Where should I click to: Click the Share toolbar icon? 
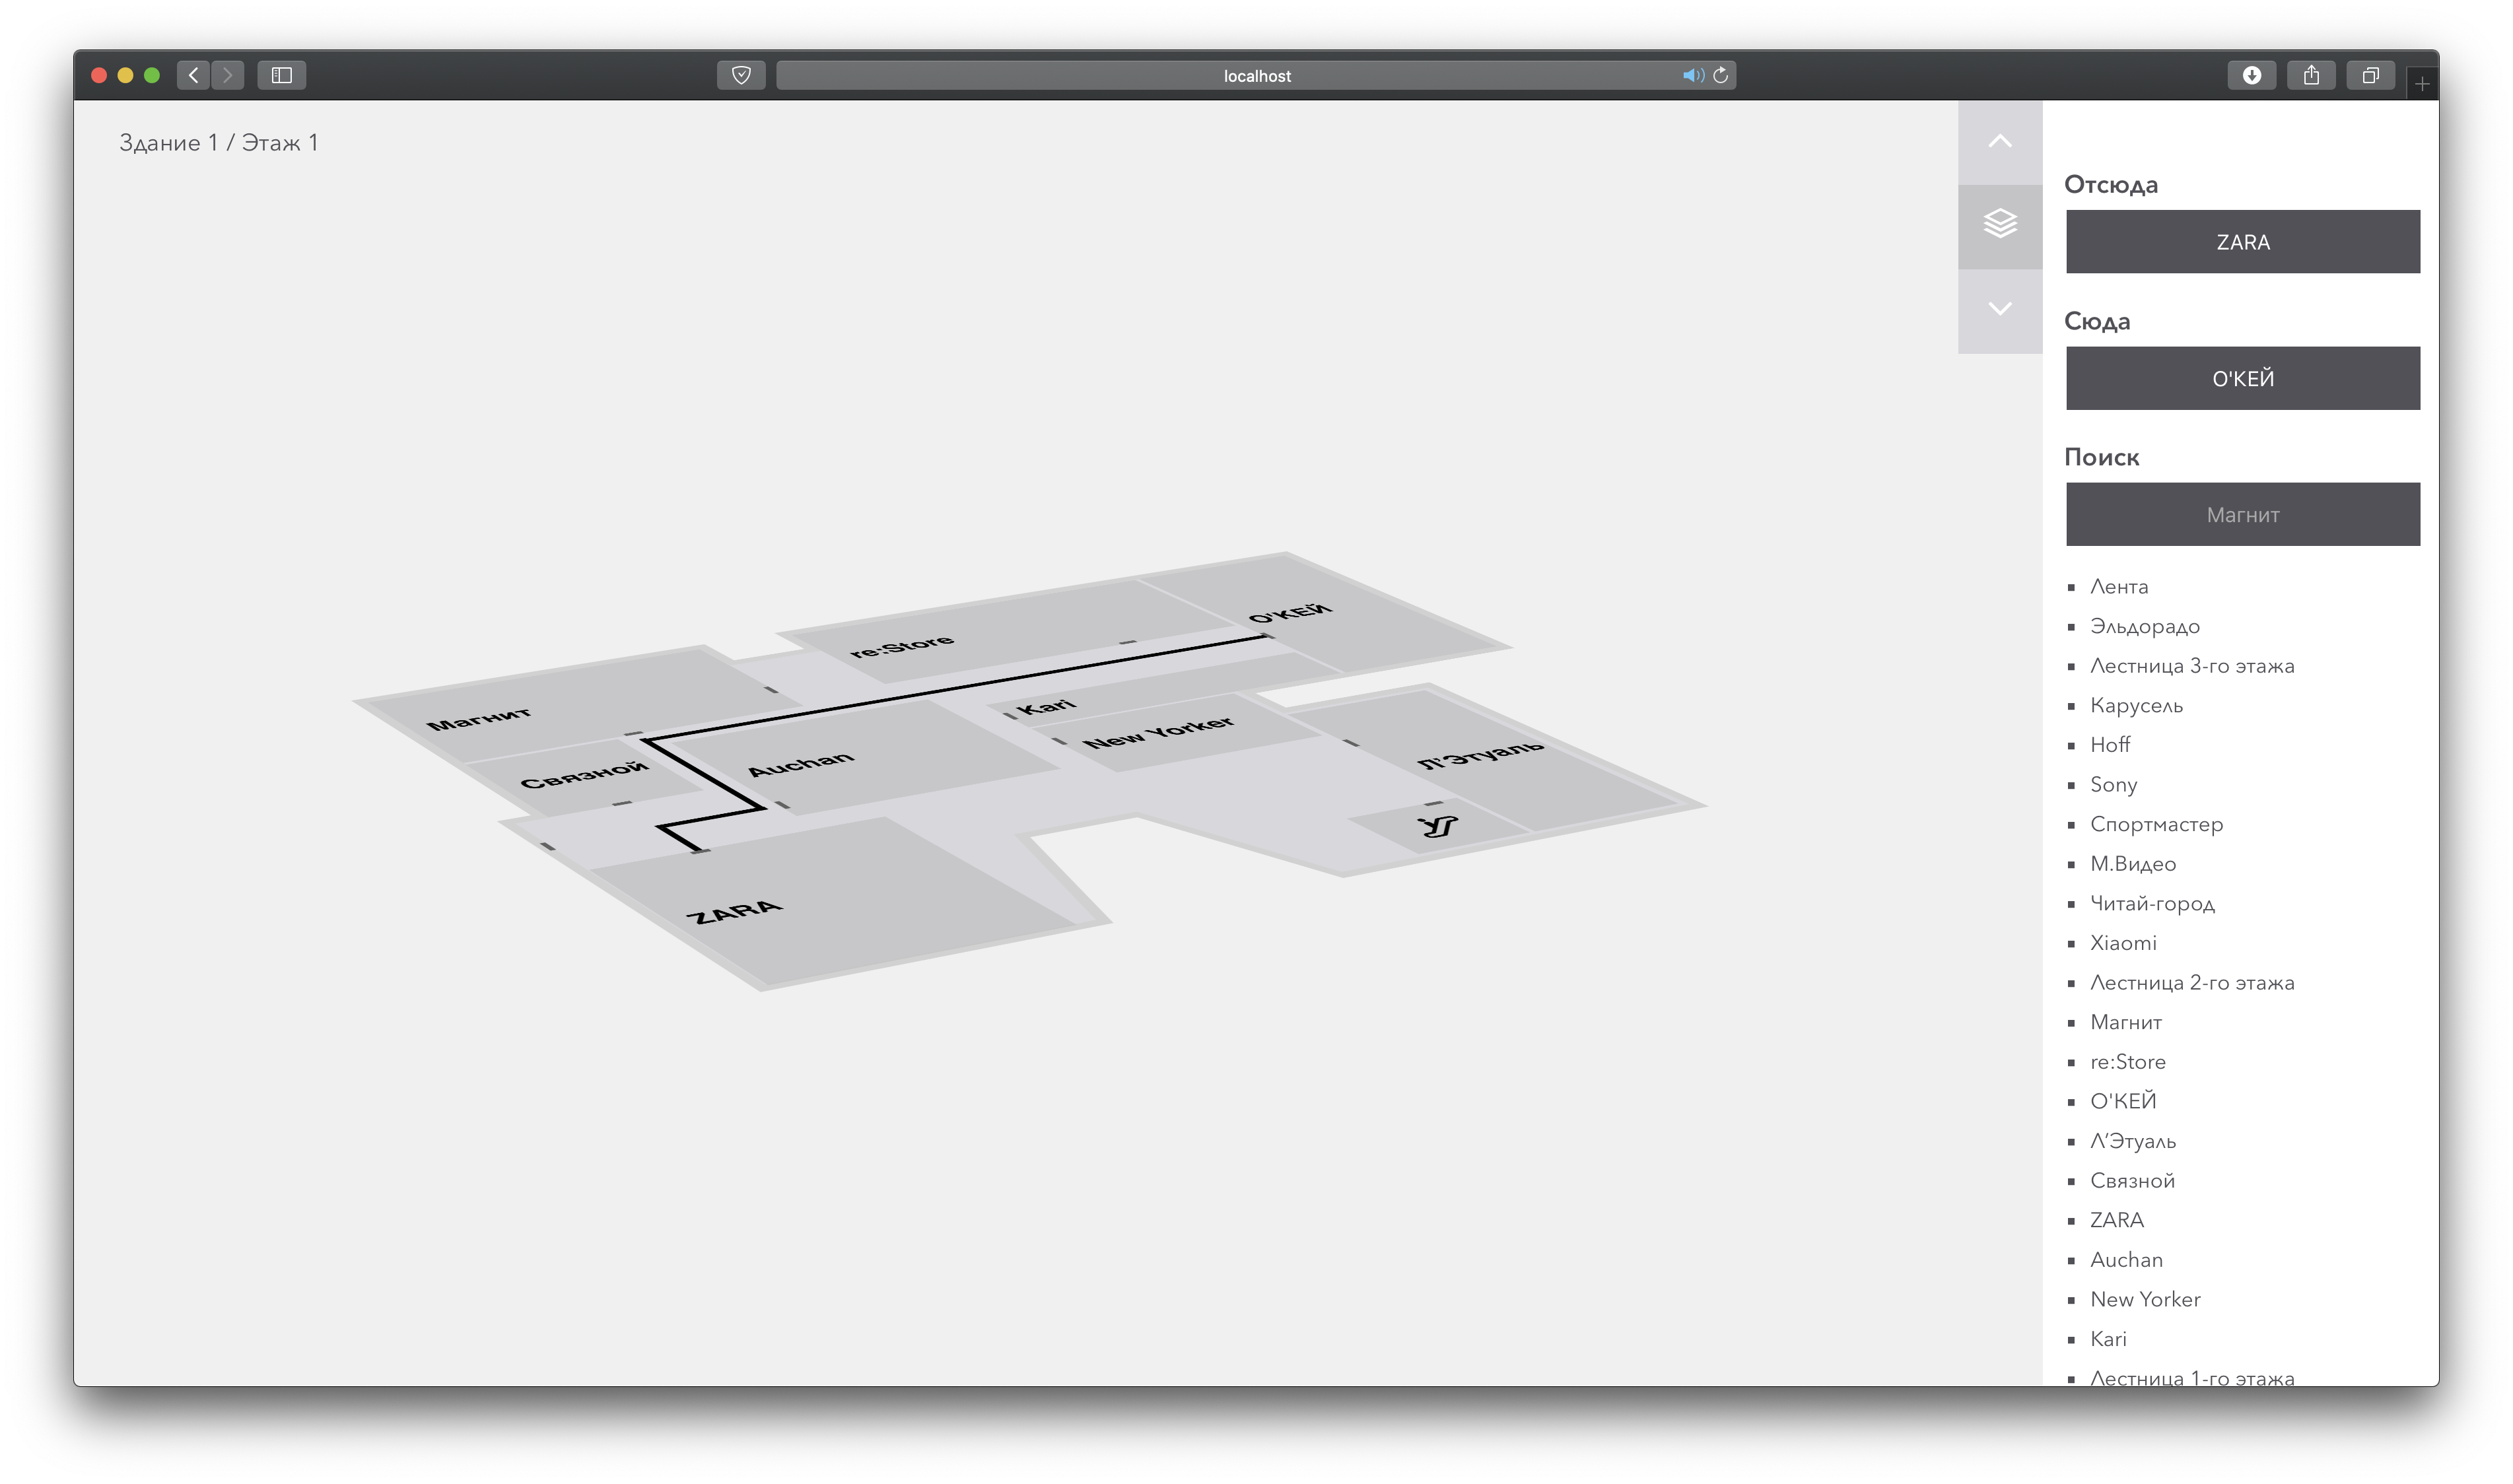[x=2311, y=75]
